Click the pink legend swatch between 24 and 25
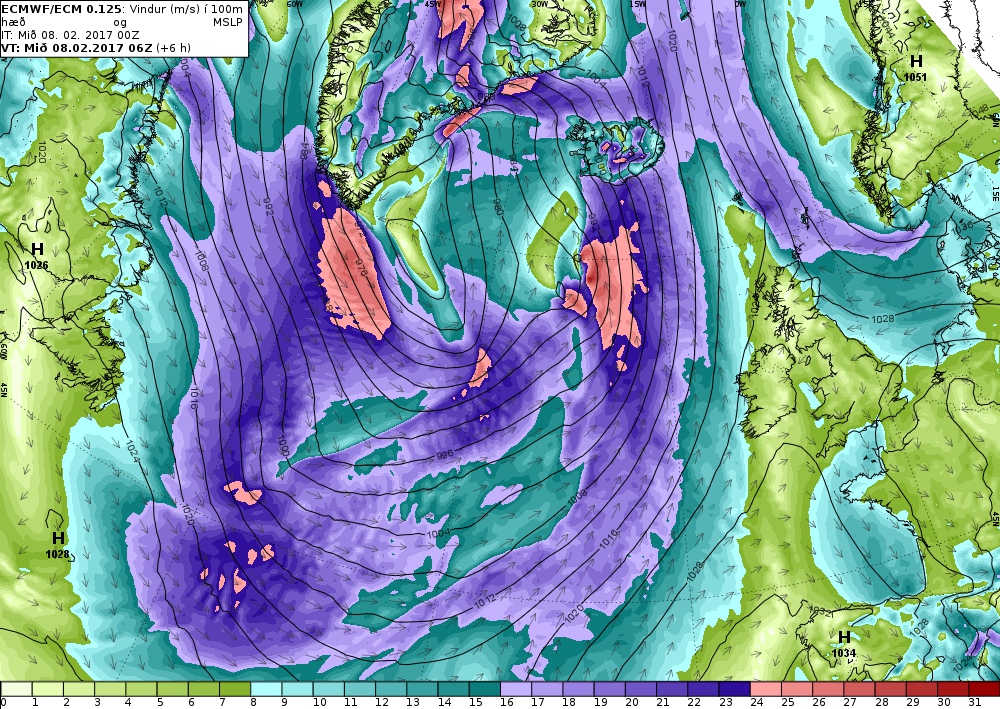1000x709 pixels. (x=766, y=689)
